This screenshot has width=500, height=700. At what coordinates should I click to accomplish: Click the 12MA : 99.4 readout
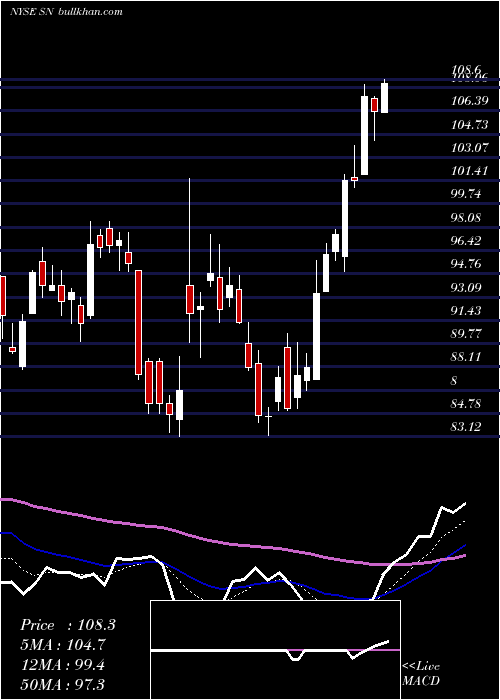click(63, 665)
